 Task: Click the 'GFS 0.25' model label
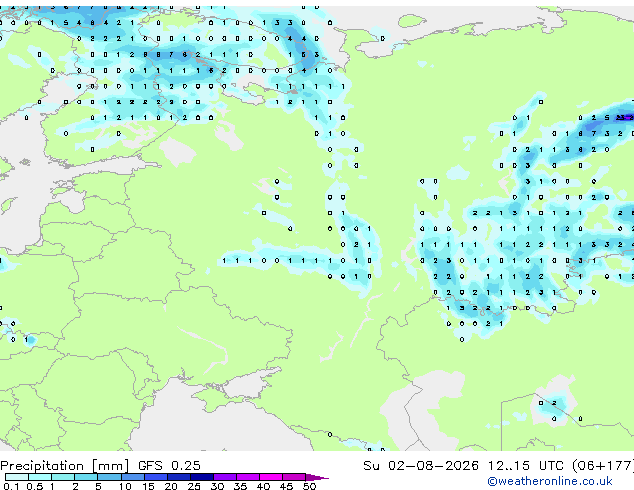click(169, 466)
